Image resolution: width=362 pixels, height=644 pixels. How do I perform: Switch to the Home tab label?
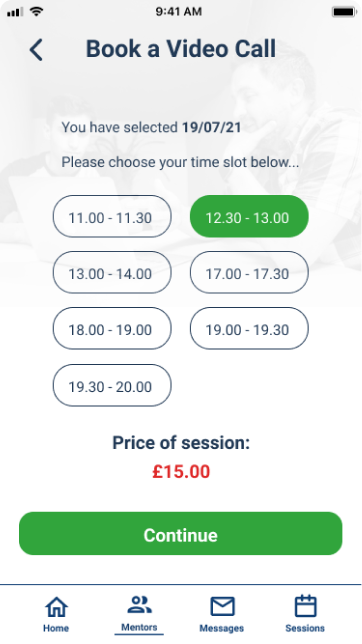pyautogui.click(x=56, y=628)
